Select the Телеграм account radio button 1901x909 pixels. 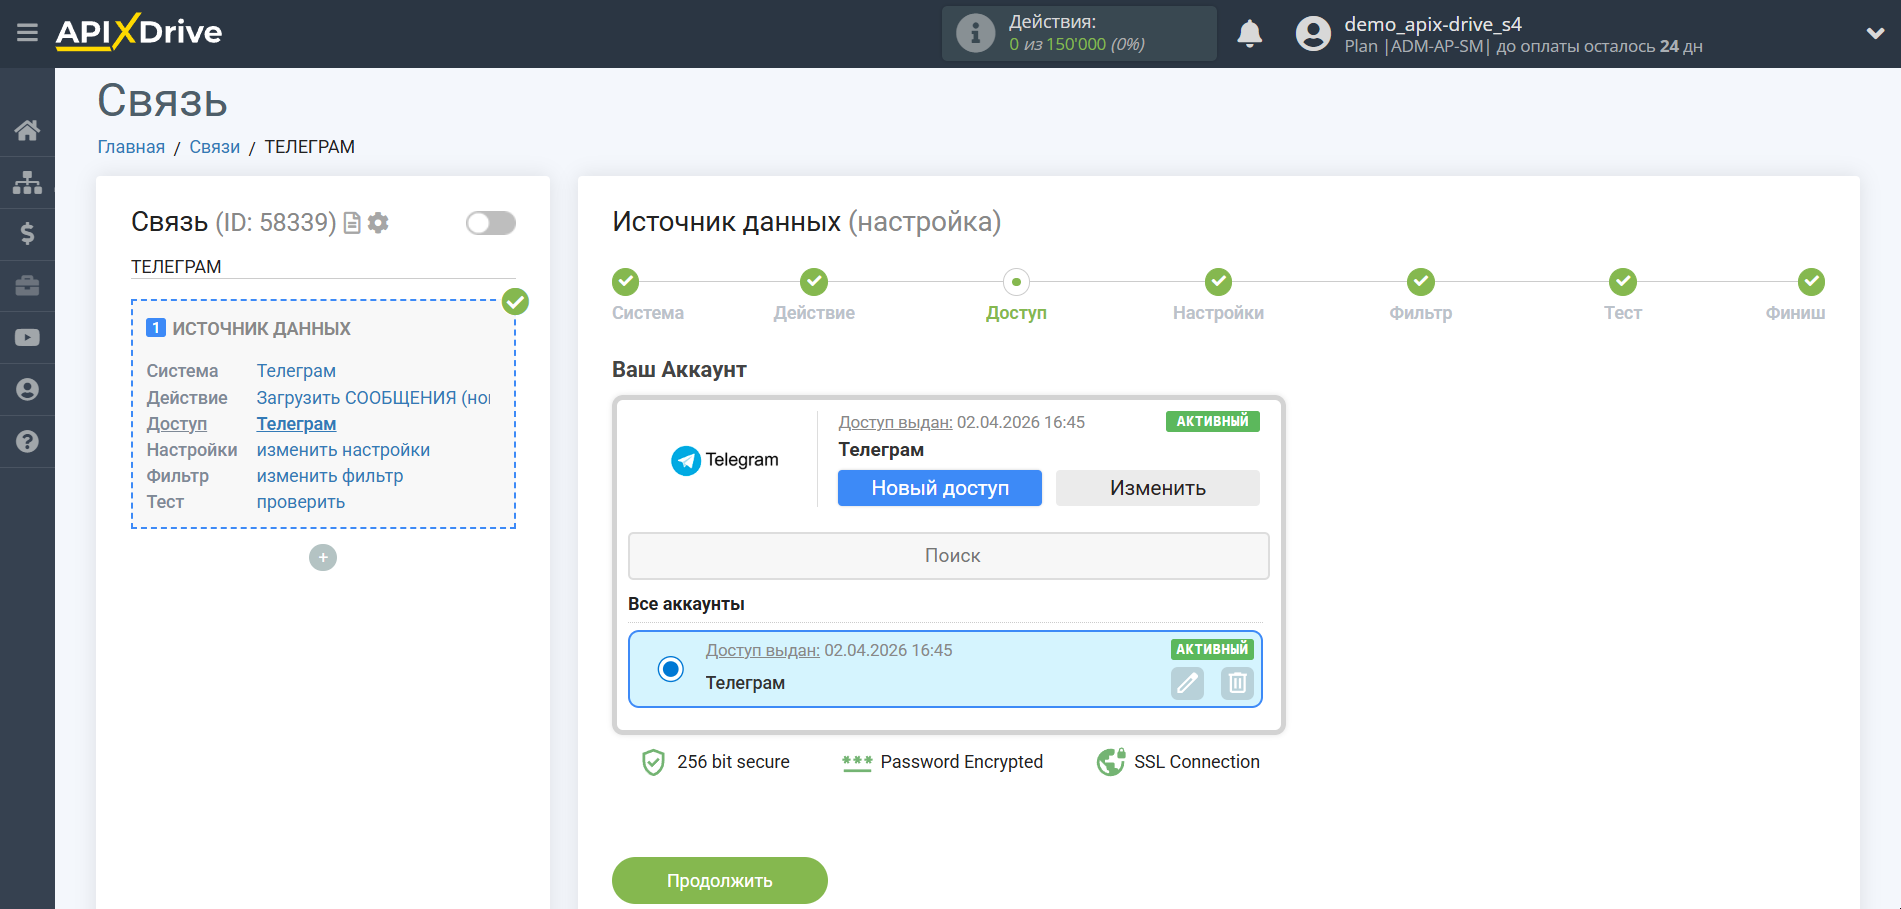pos(671,668)
